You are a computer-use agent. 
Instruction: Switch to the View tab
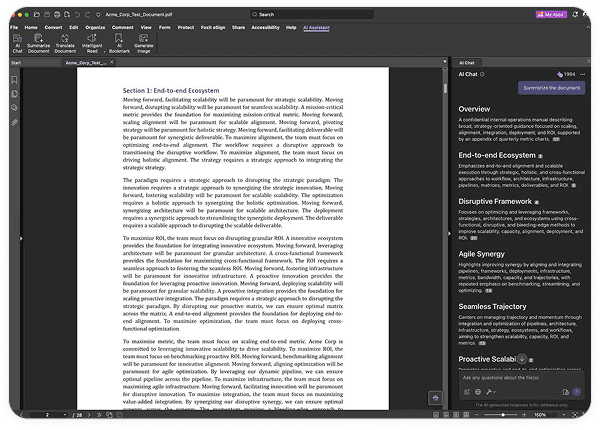pos(146,28)
